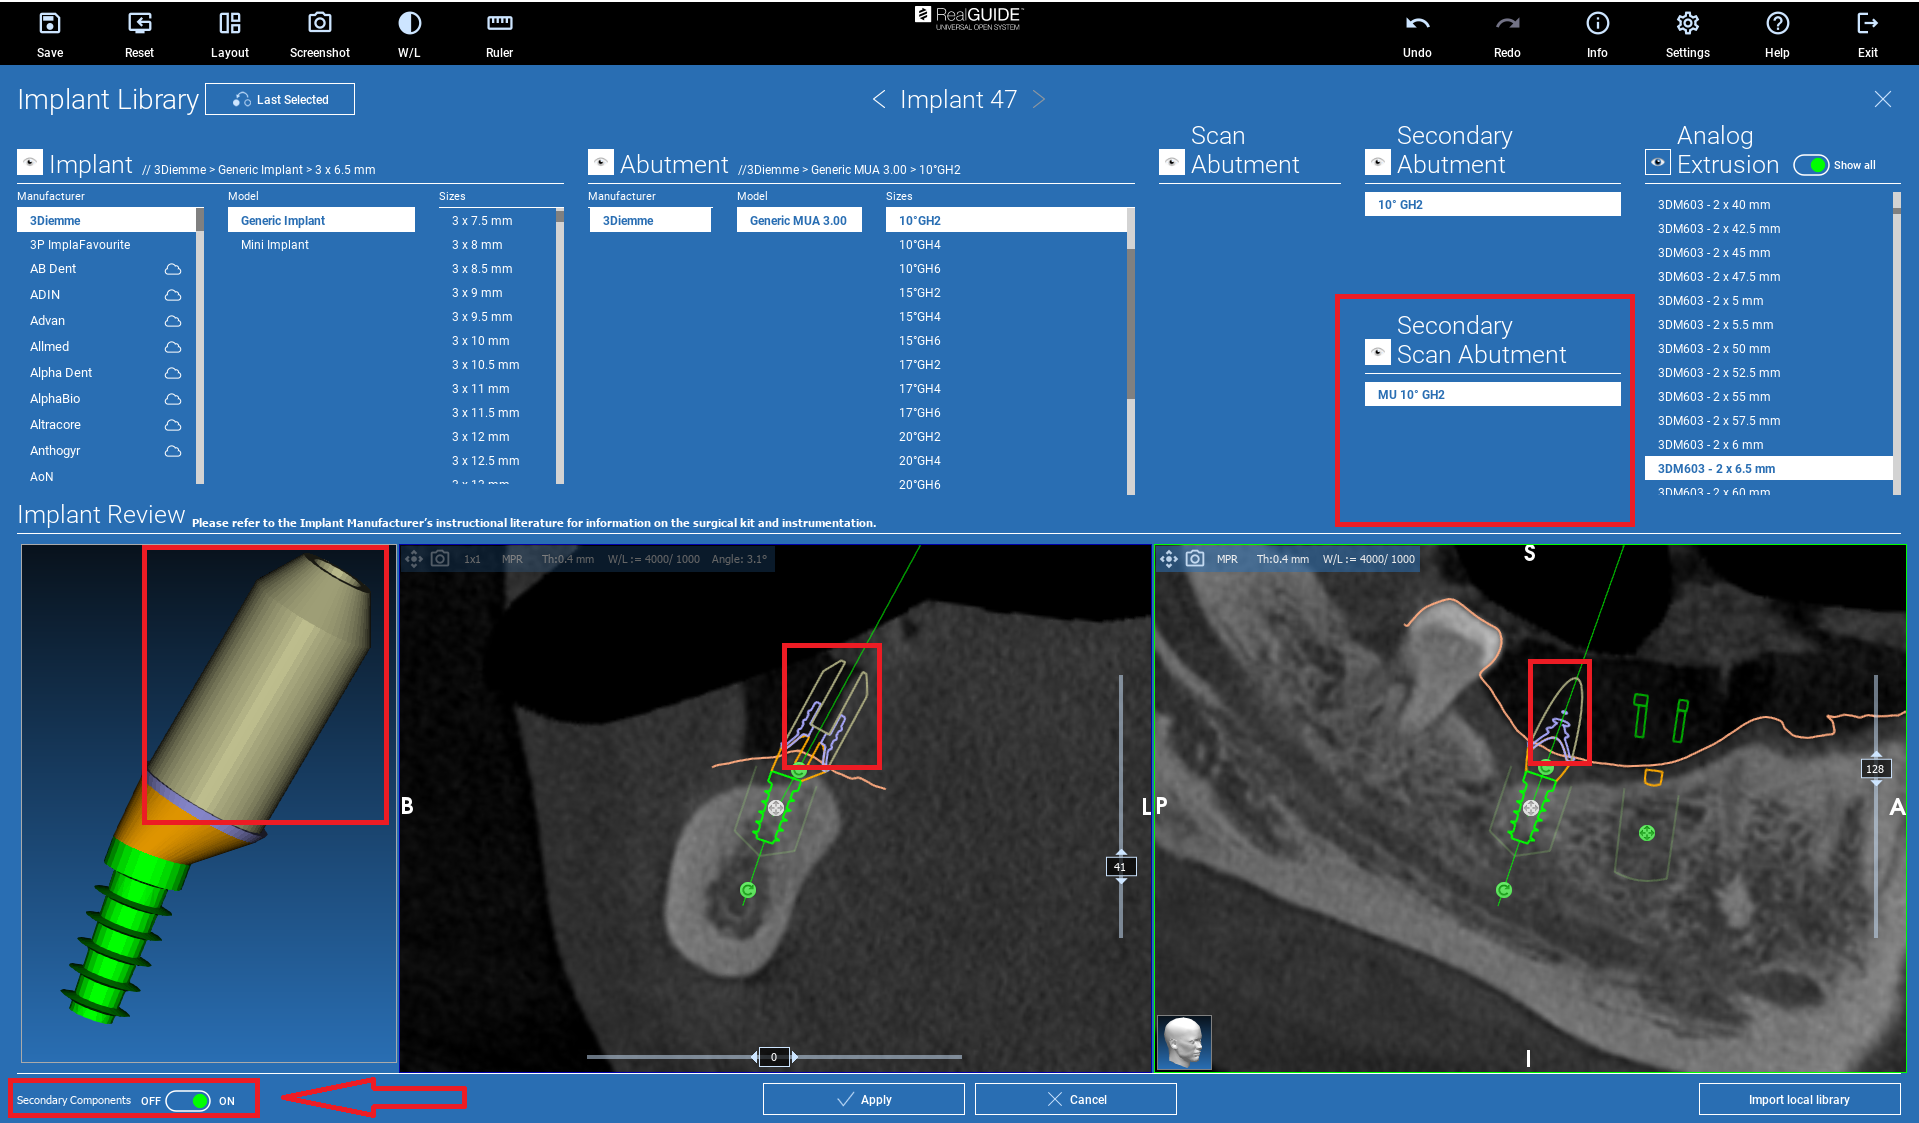Select 3P ImplaFavourite manufacturer
Viewport: 1919px width, 1123px height.
pos(80,245)
